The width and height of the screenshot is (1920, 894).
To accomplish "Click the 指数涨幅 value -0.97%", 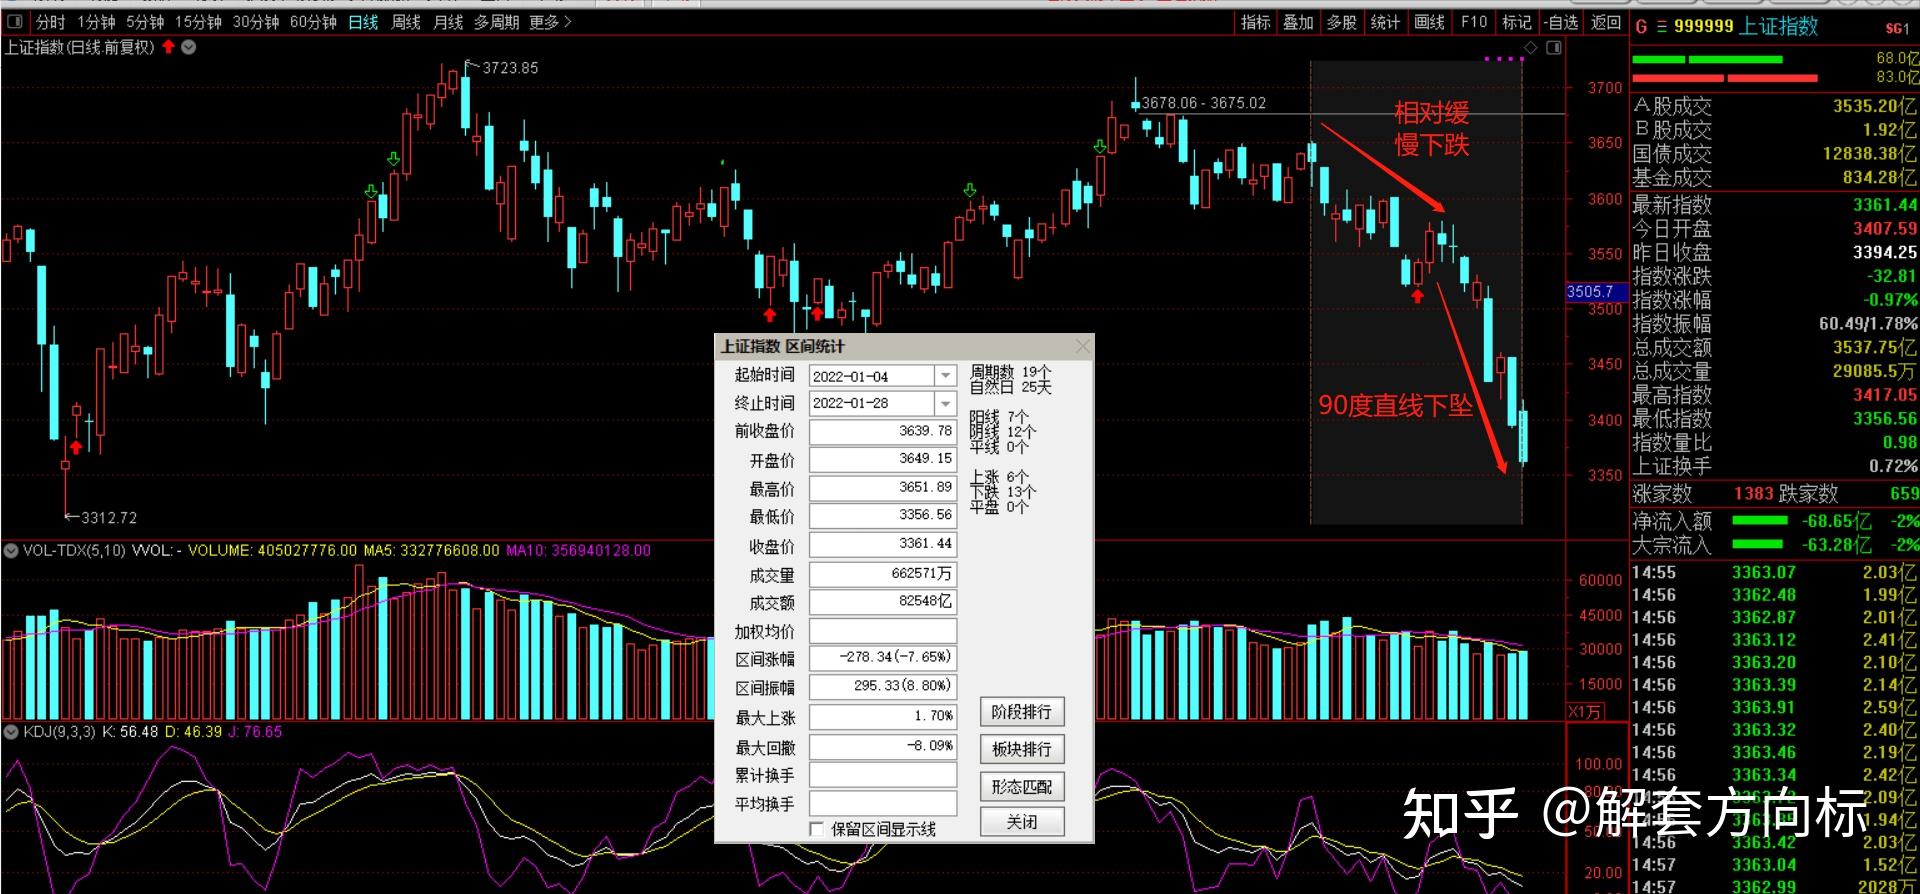I will click(x=1889, y=300).
